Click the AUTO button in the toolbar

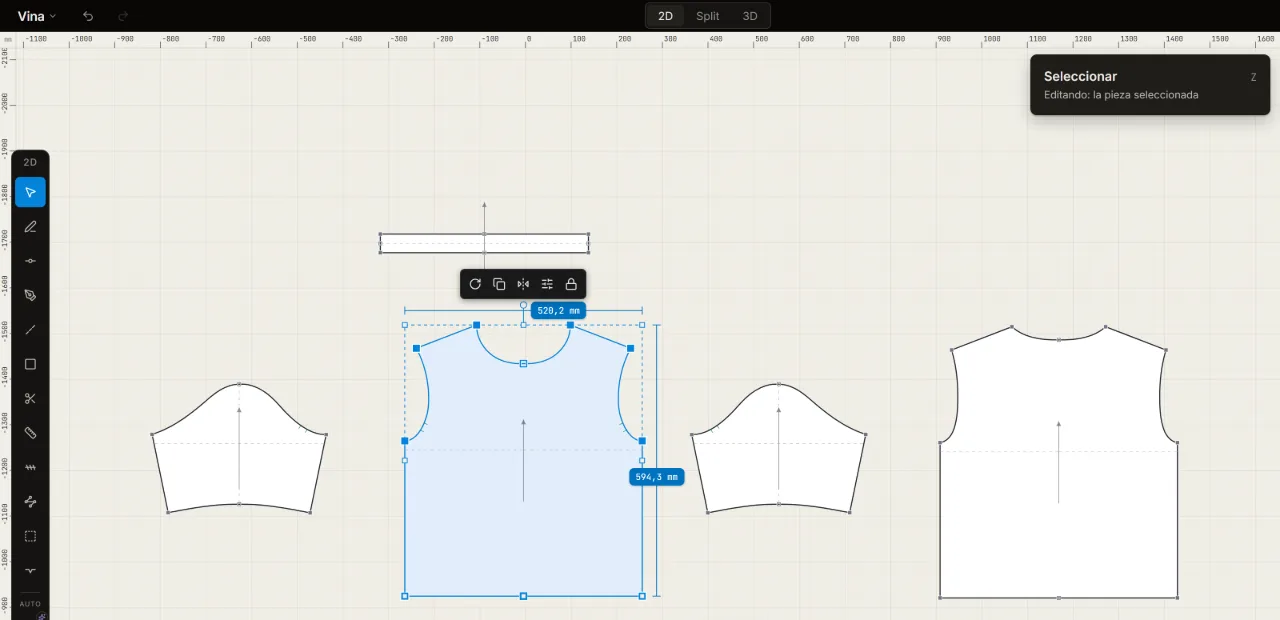point(30,604)
